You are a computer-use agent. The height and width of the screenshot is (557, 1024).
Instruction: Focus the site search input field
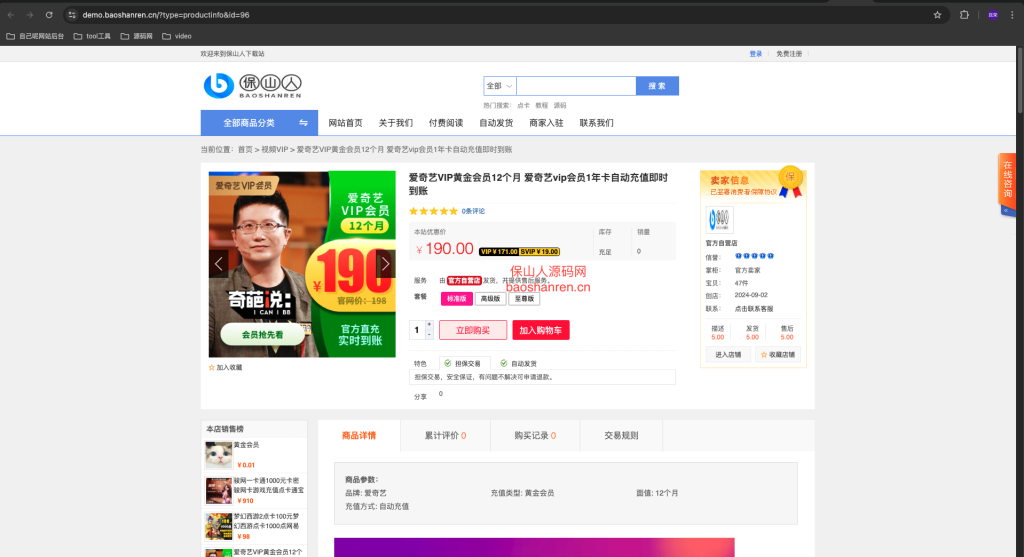[x=576, y=86]
